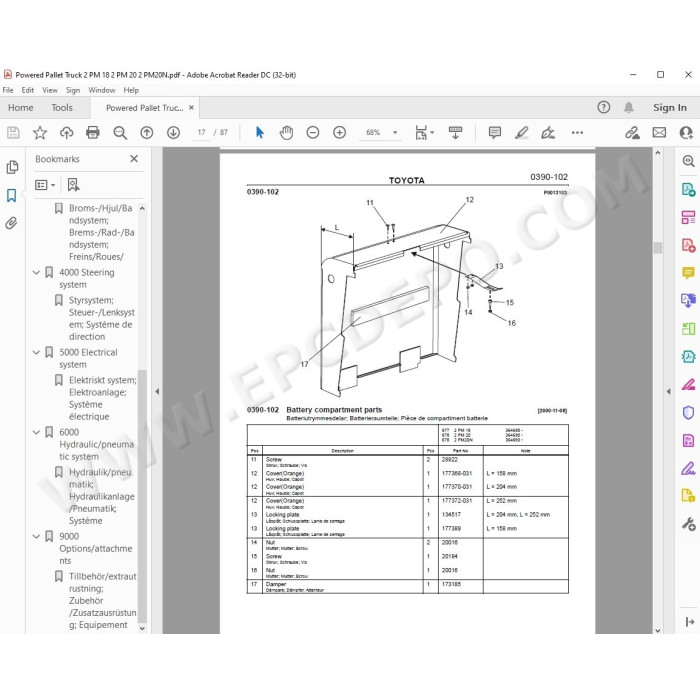Click the bookmarks list scrollbar thumb
This screenshot has width=700, height=700.
(x=142, y=496)
